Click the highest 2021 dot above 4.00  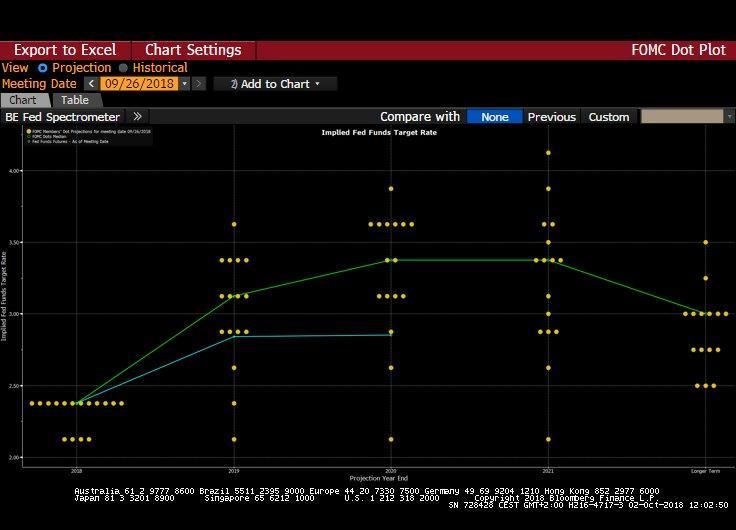[x=548, y=153]
